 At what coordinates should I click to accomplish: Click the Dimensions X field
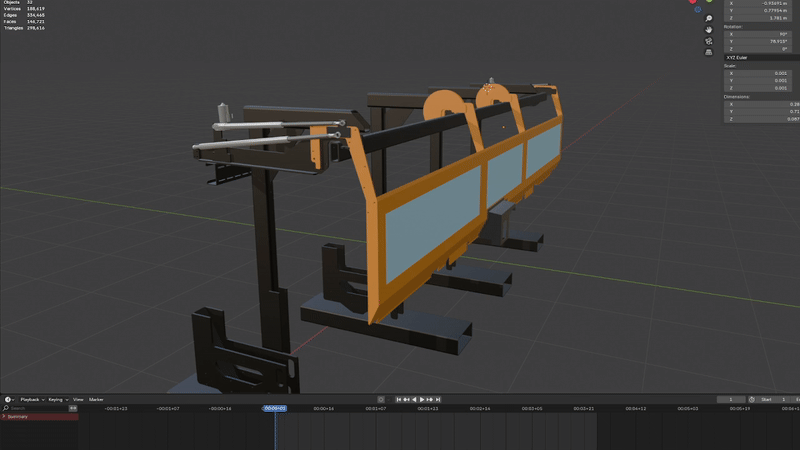point(762,104)
